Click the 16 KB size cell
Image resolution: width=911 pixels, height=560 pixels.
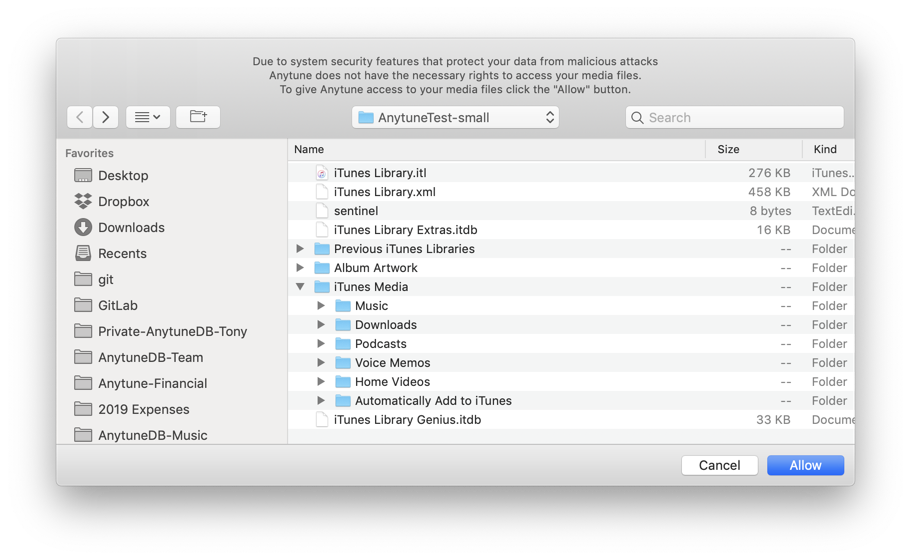coord(773,230)
